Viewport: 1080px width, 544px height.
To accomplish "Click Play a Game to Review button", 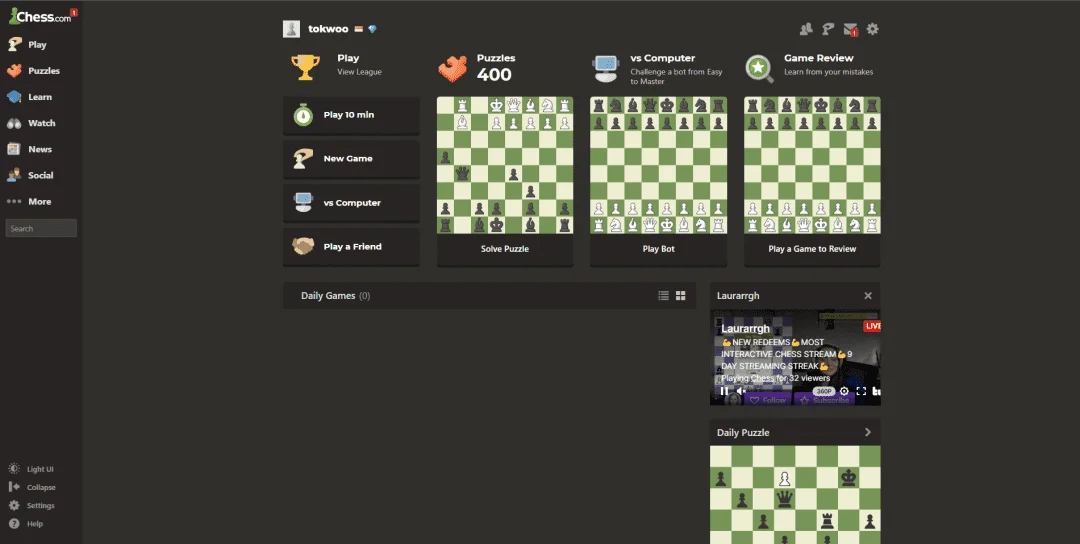I will coord(812,249).
